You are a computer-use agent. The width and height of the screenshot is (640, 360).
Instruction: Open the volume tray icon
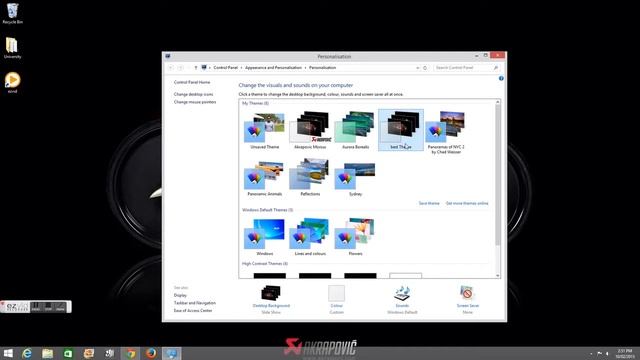607,353
